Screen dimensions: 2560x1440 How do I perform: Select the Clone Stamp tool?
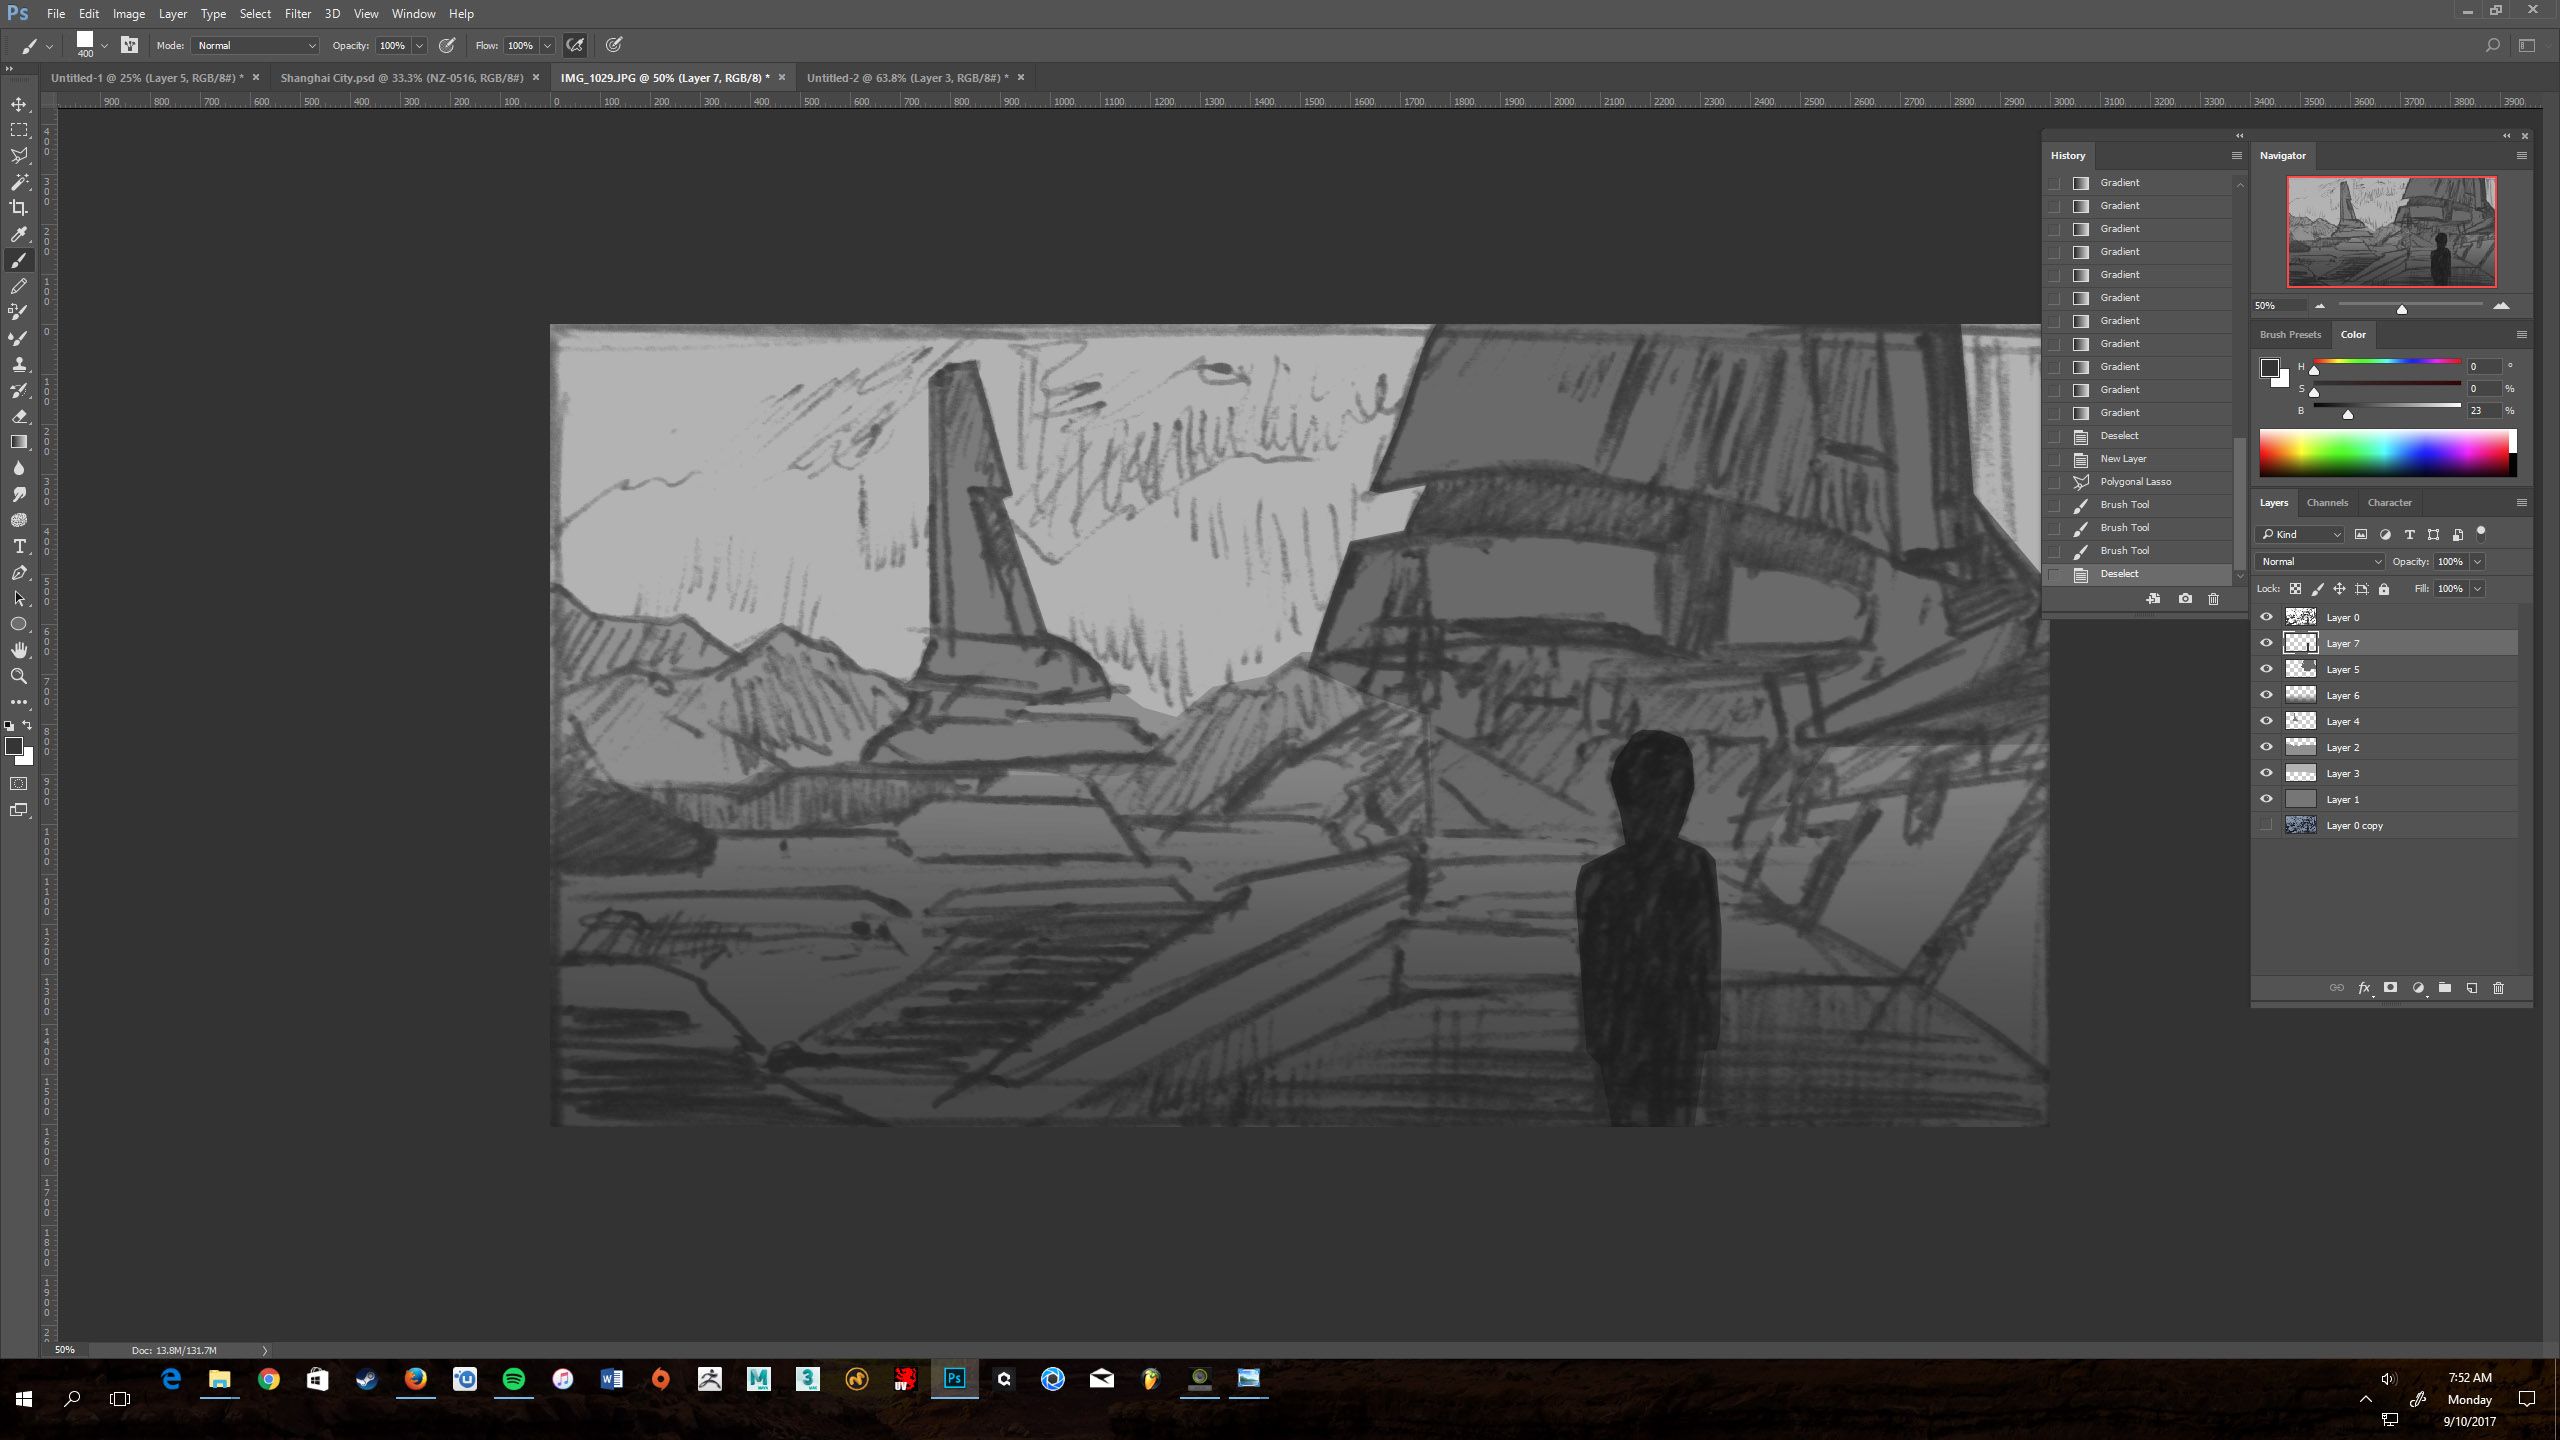pos(19,364)
